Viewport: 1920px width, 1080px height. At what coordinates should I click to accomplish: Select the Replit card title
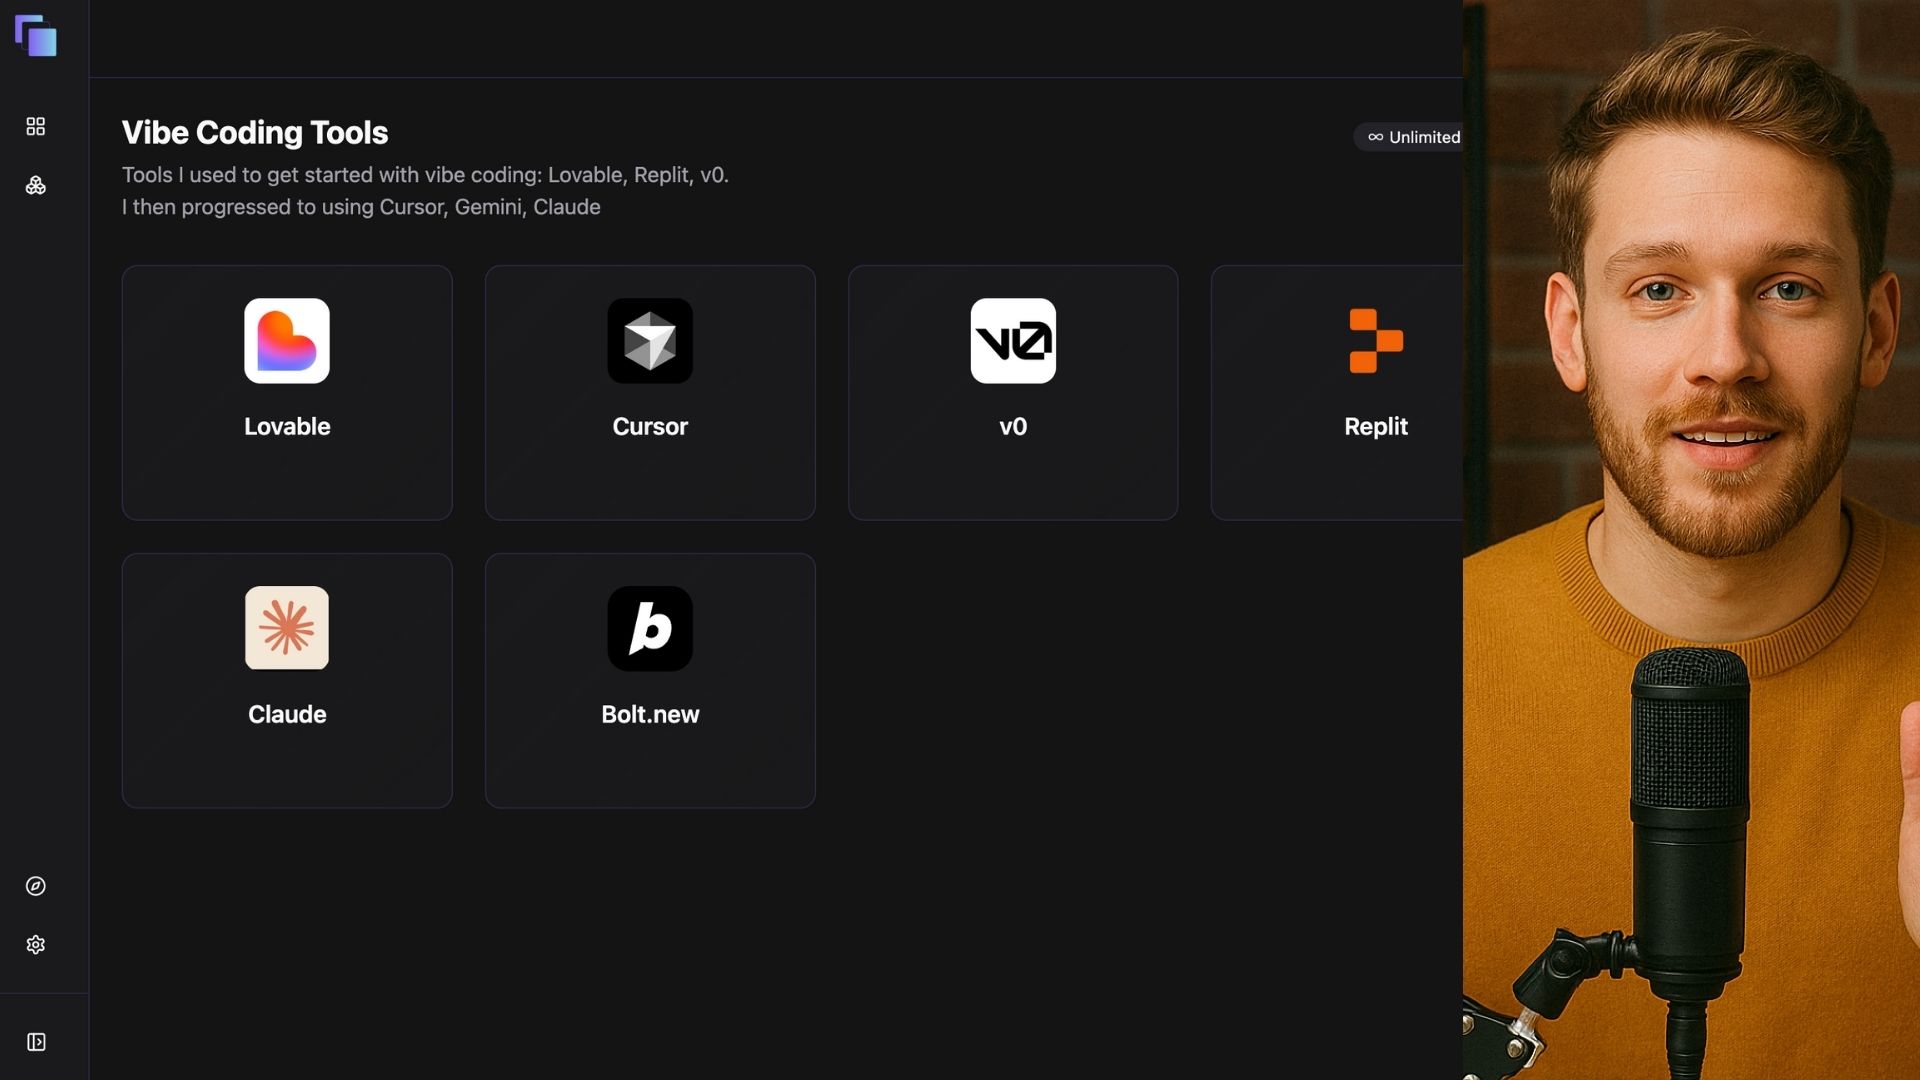(1376, 427)
